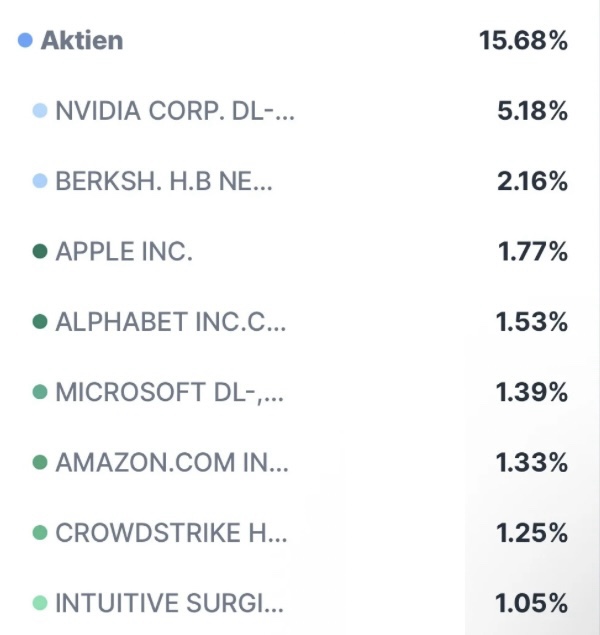Click the NVIDIA CORP. color dot

click(40, 111)
